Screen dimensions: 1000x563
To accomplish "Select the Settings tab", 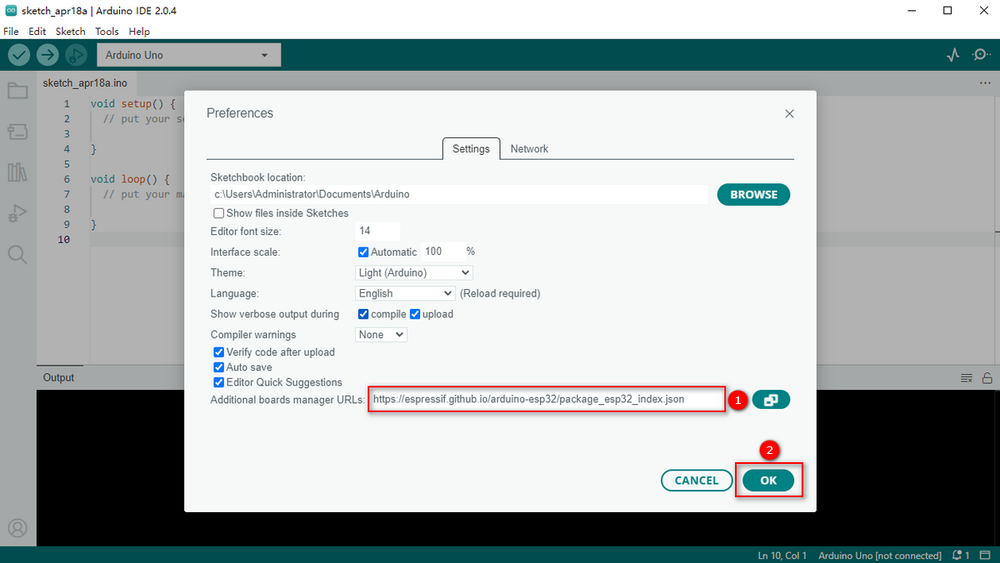I will tap(471, 149).
